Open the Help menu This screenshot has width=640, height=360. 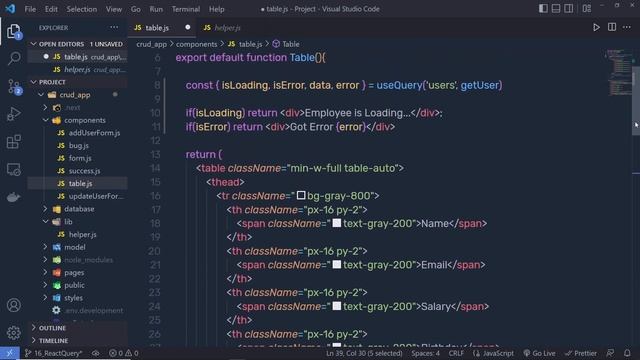217,9
